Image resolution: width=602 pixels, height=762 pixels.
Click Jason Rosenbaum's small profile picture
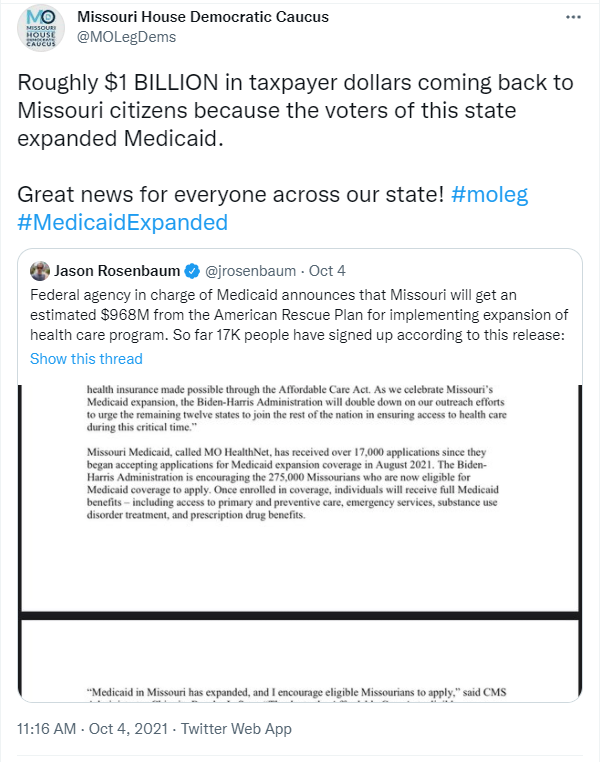point(40,271)
